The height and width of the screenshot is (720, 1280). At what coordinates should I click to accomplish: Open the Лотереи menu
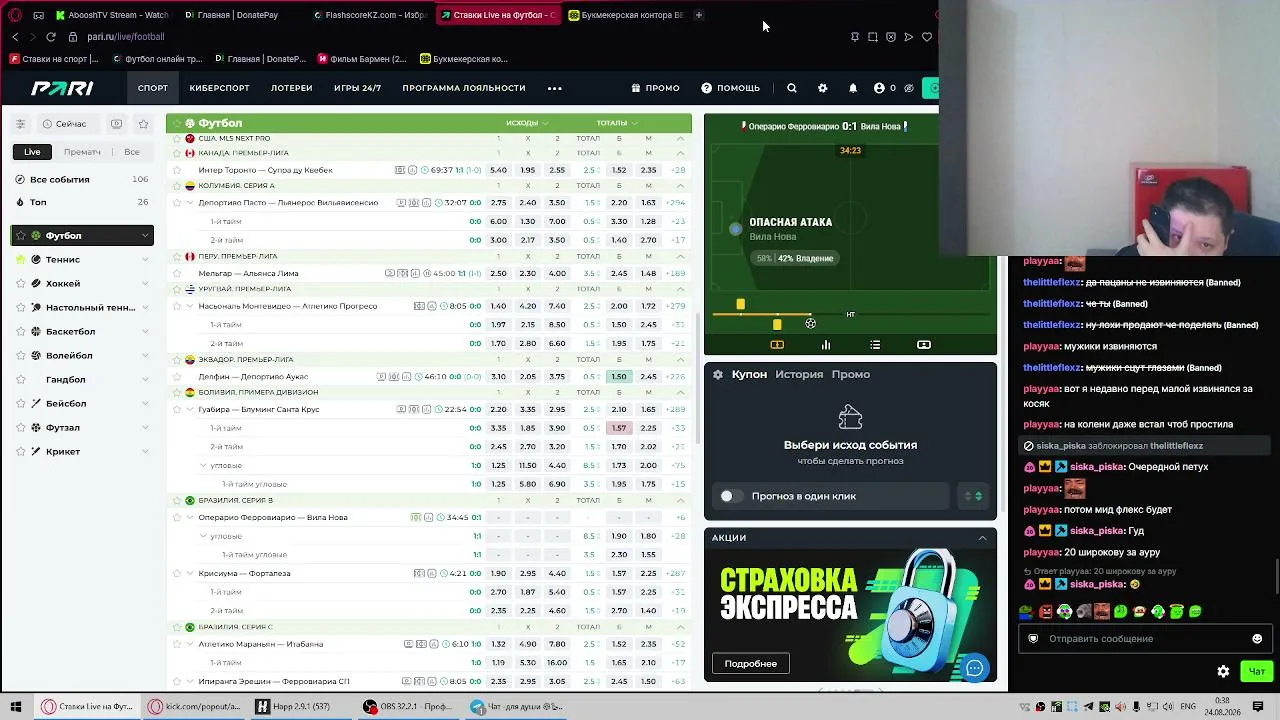coord(292,88)
